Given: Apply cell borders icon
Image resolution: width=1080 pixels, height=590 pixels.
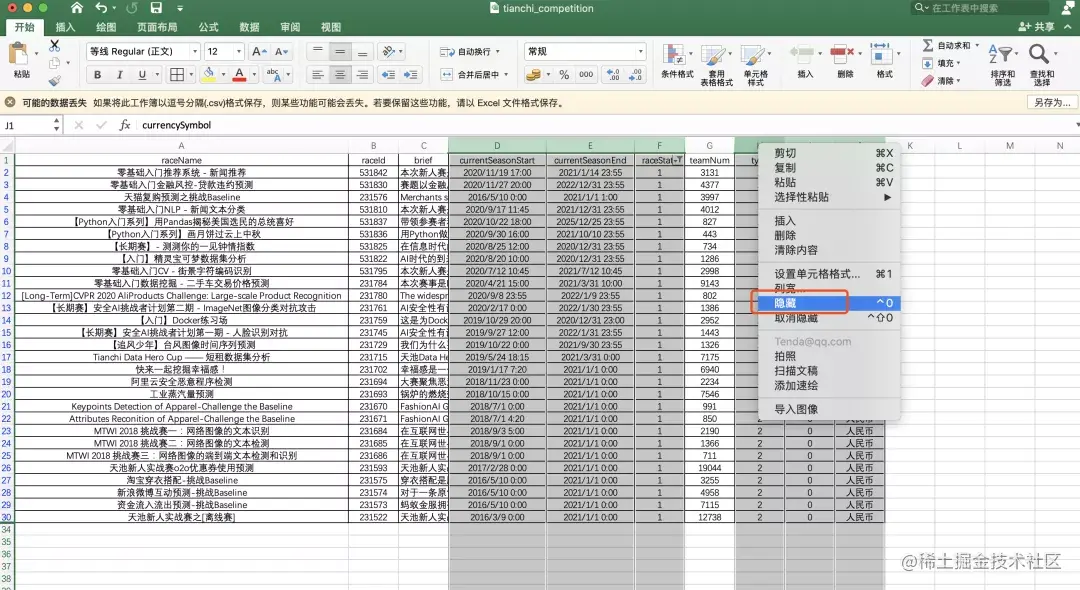Looking at the screenshot, I should 177,74.
